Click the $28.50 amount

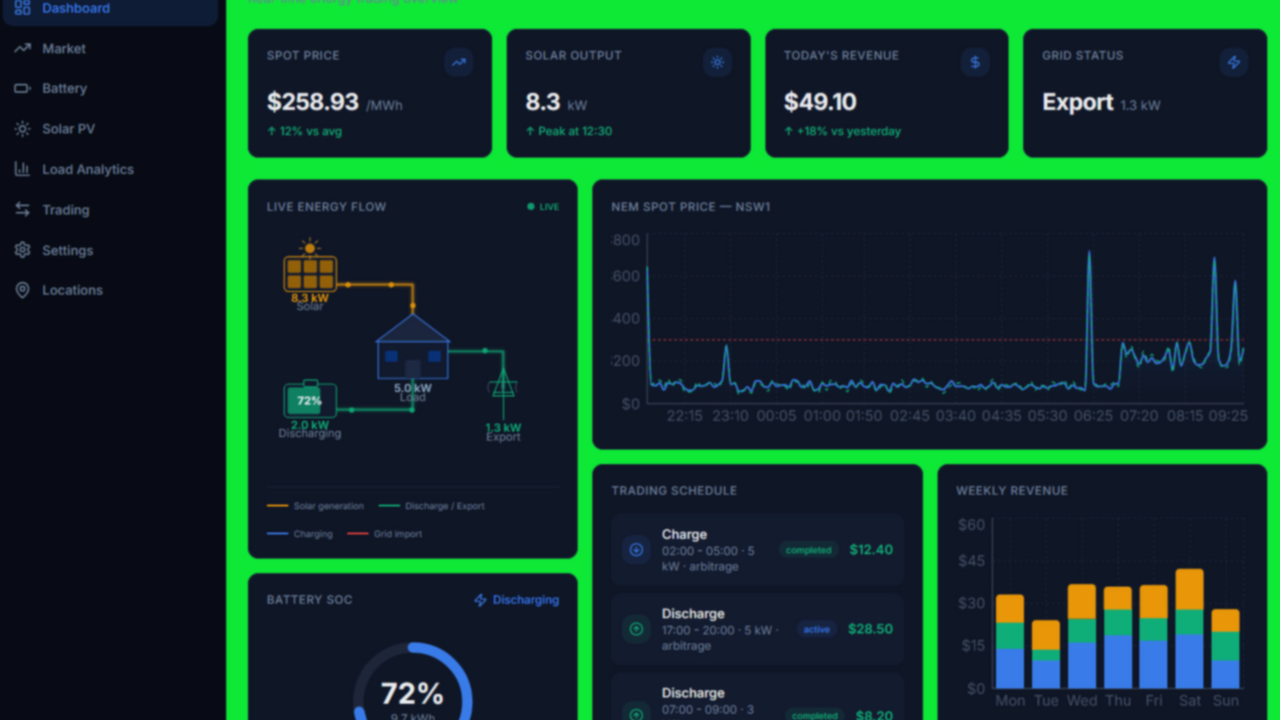871,629
